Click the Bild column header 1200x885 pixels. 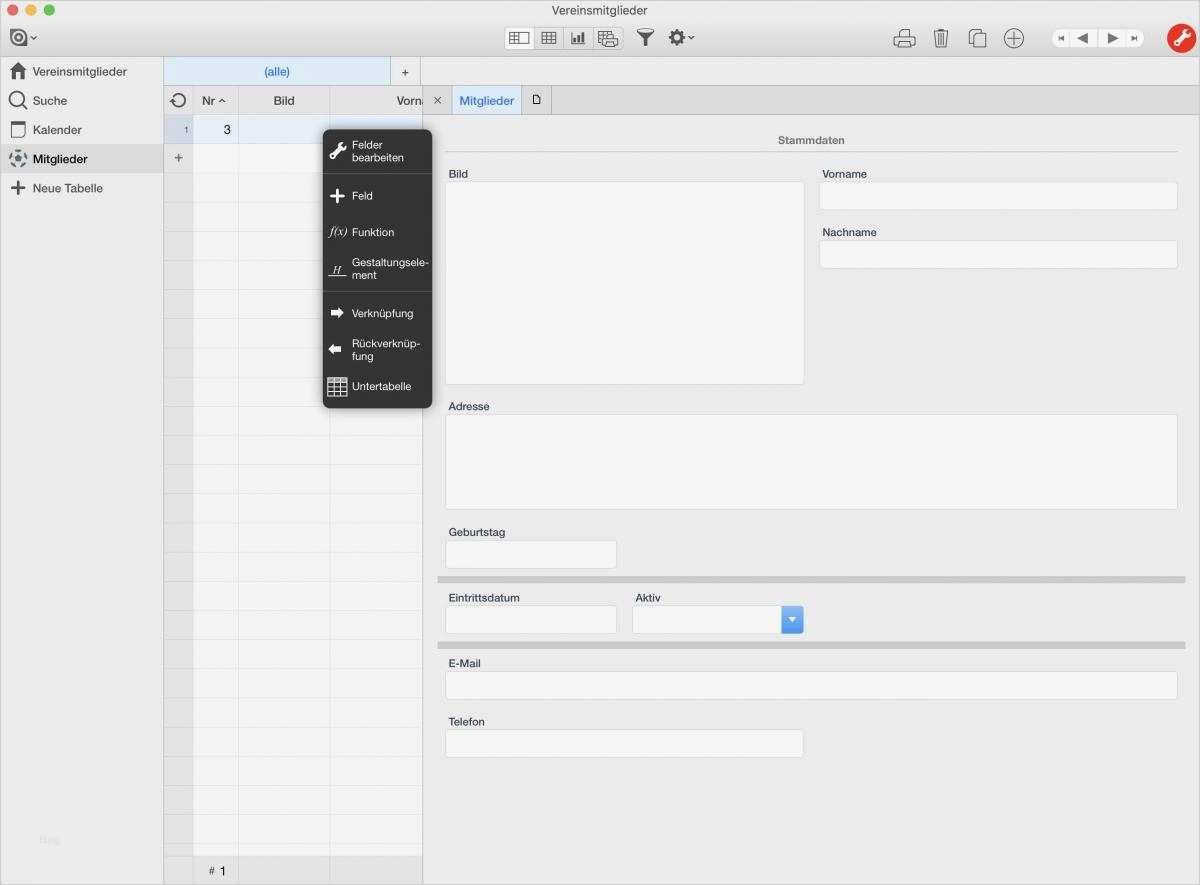284,101
